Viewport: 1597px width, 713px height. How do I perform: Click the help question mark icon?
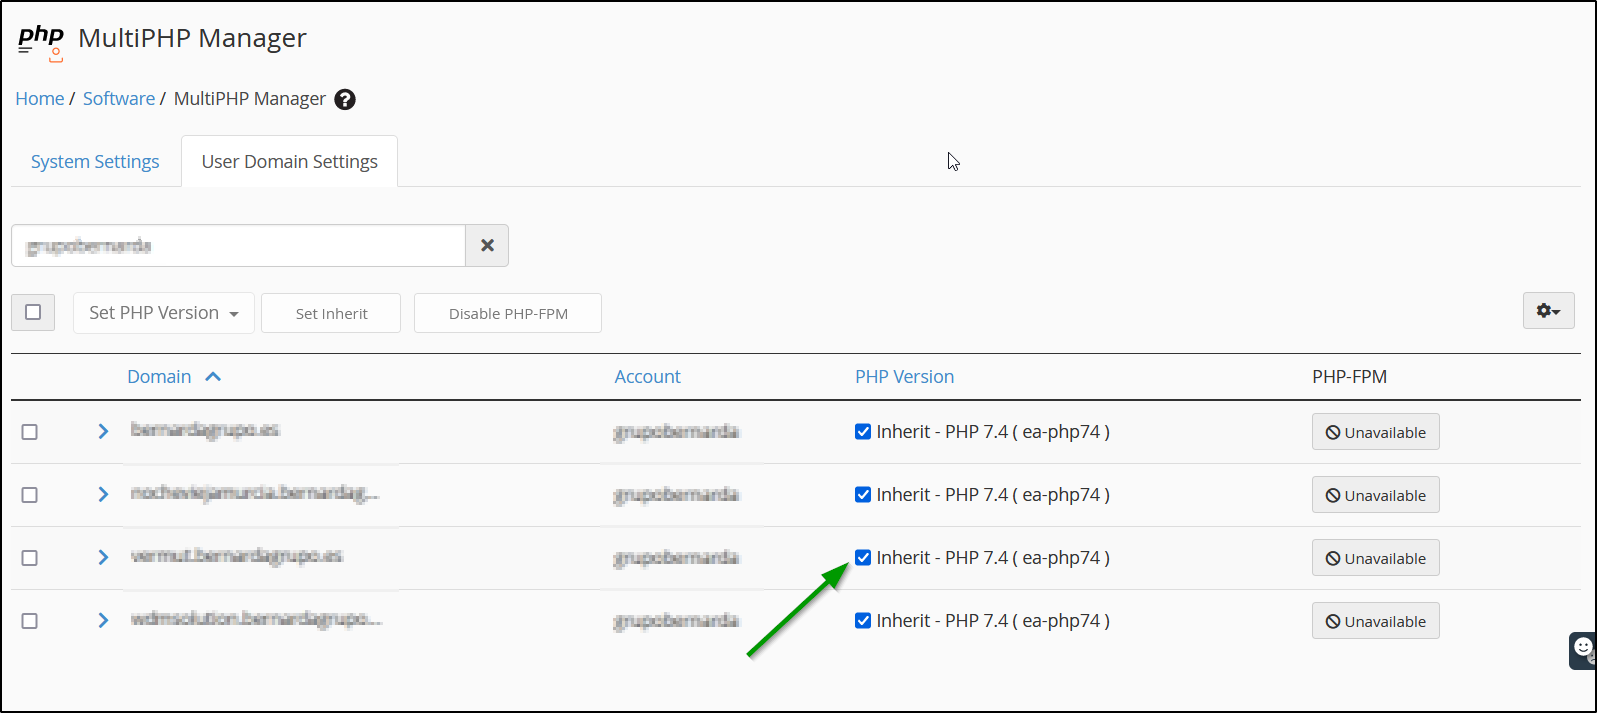pyautogui.click(x=345, y=99)
